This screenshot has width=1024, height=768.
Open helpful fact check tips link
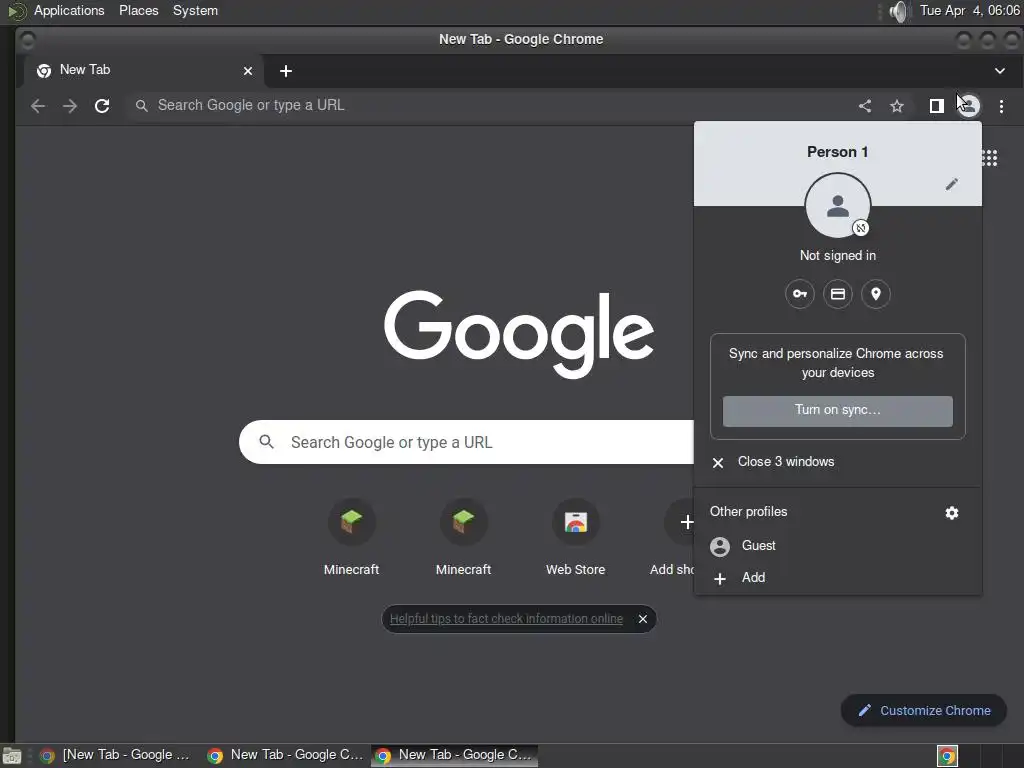click(x=506, y=619)
